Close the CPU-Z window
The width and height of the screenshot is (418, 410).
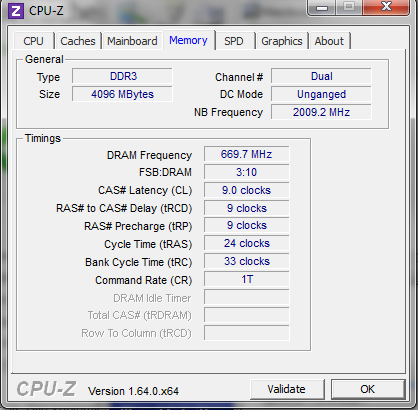point(386,7)
